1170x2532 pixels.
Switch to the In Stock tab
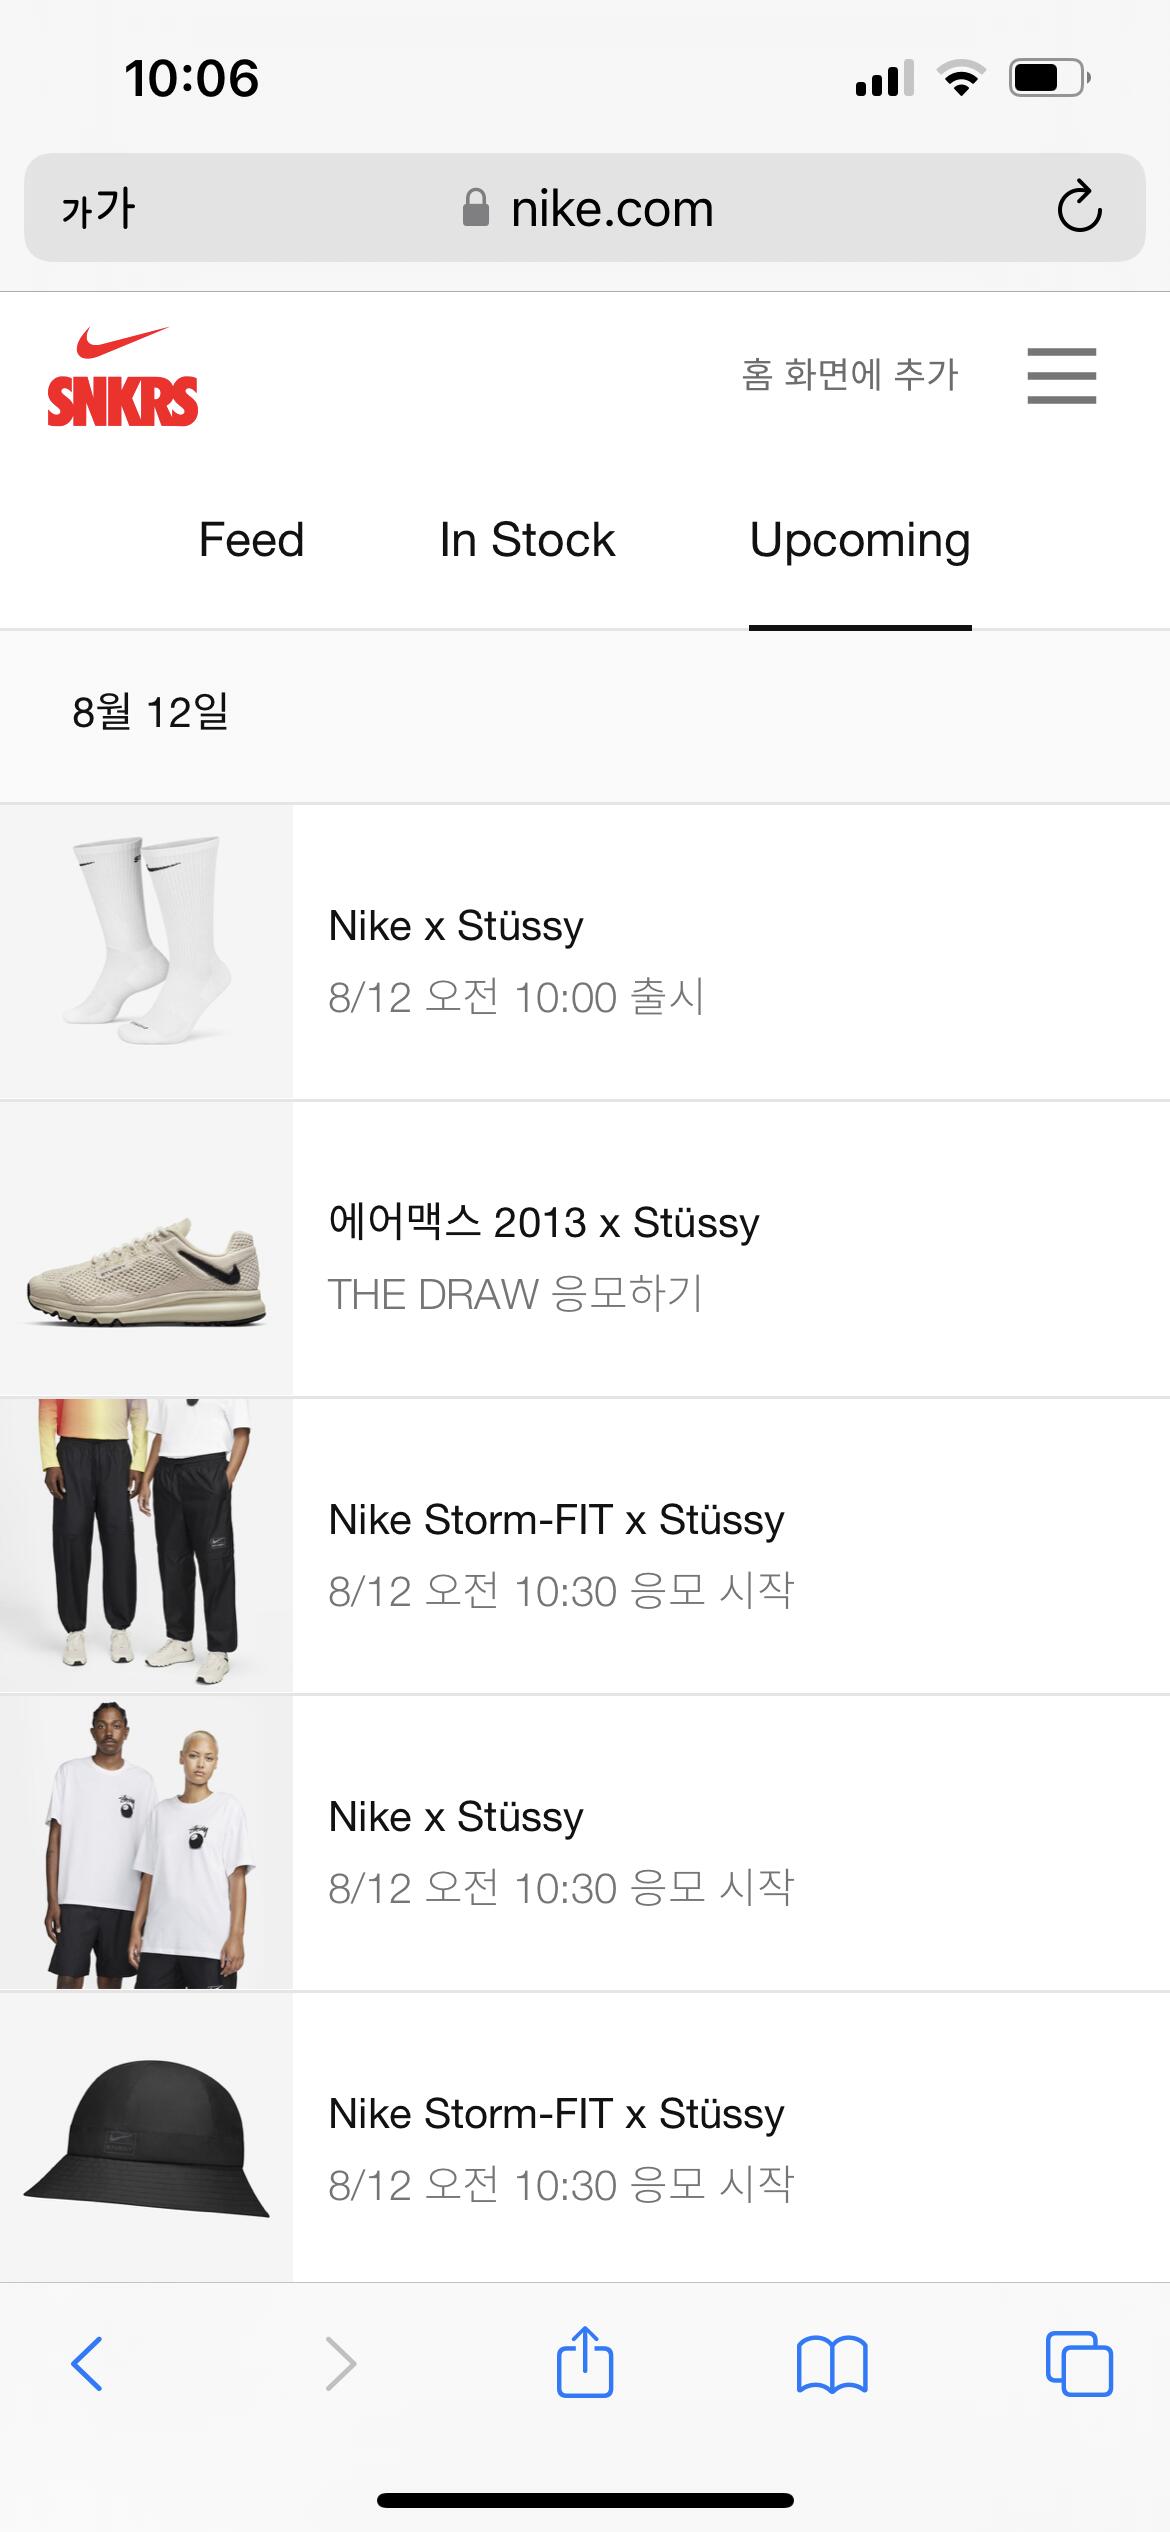click(527, 540)
